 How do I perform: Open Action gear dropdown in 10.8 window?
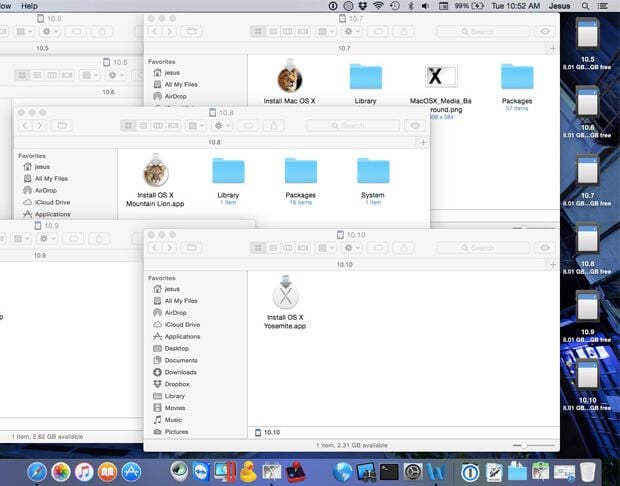(x=222, y=126)
